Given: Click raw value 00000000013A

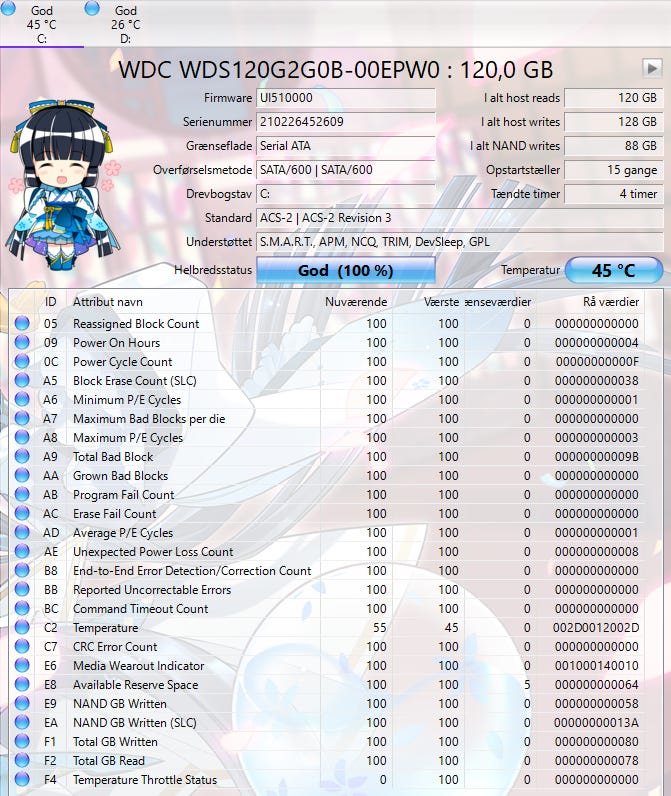Looking at the screenshot, I should click(596, 723).
